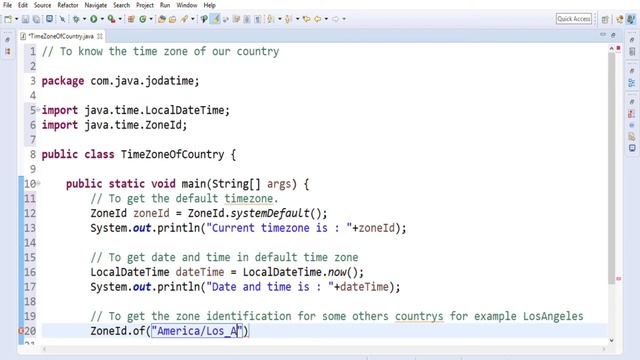Open the Refactor menu
Screen dimensions: 640x360
[x=68, y=5]
